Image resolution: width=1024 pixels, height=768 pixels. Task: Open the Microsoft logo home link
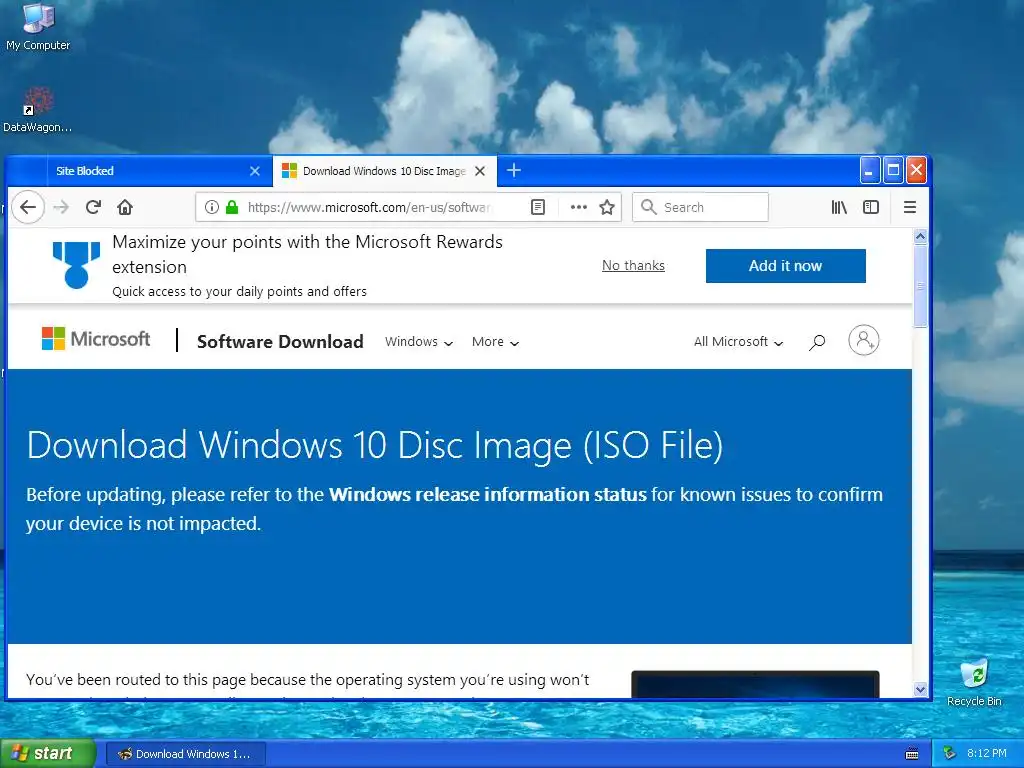tap(96, 339)
